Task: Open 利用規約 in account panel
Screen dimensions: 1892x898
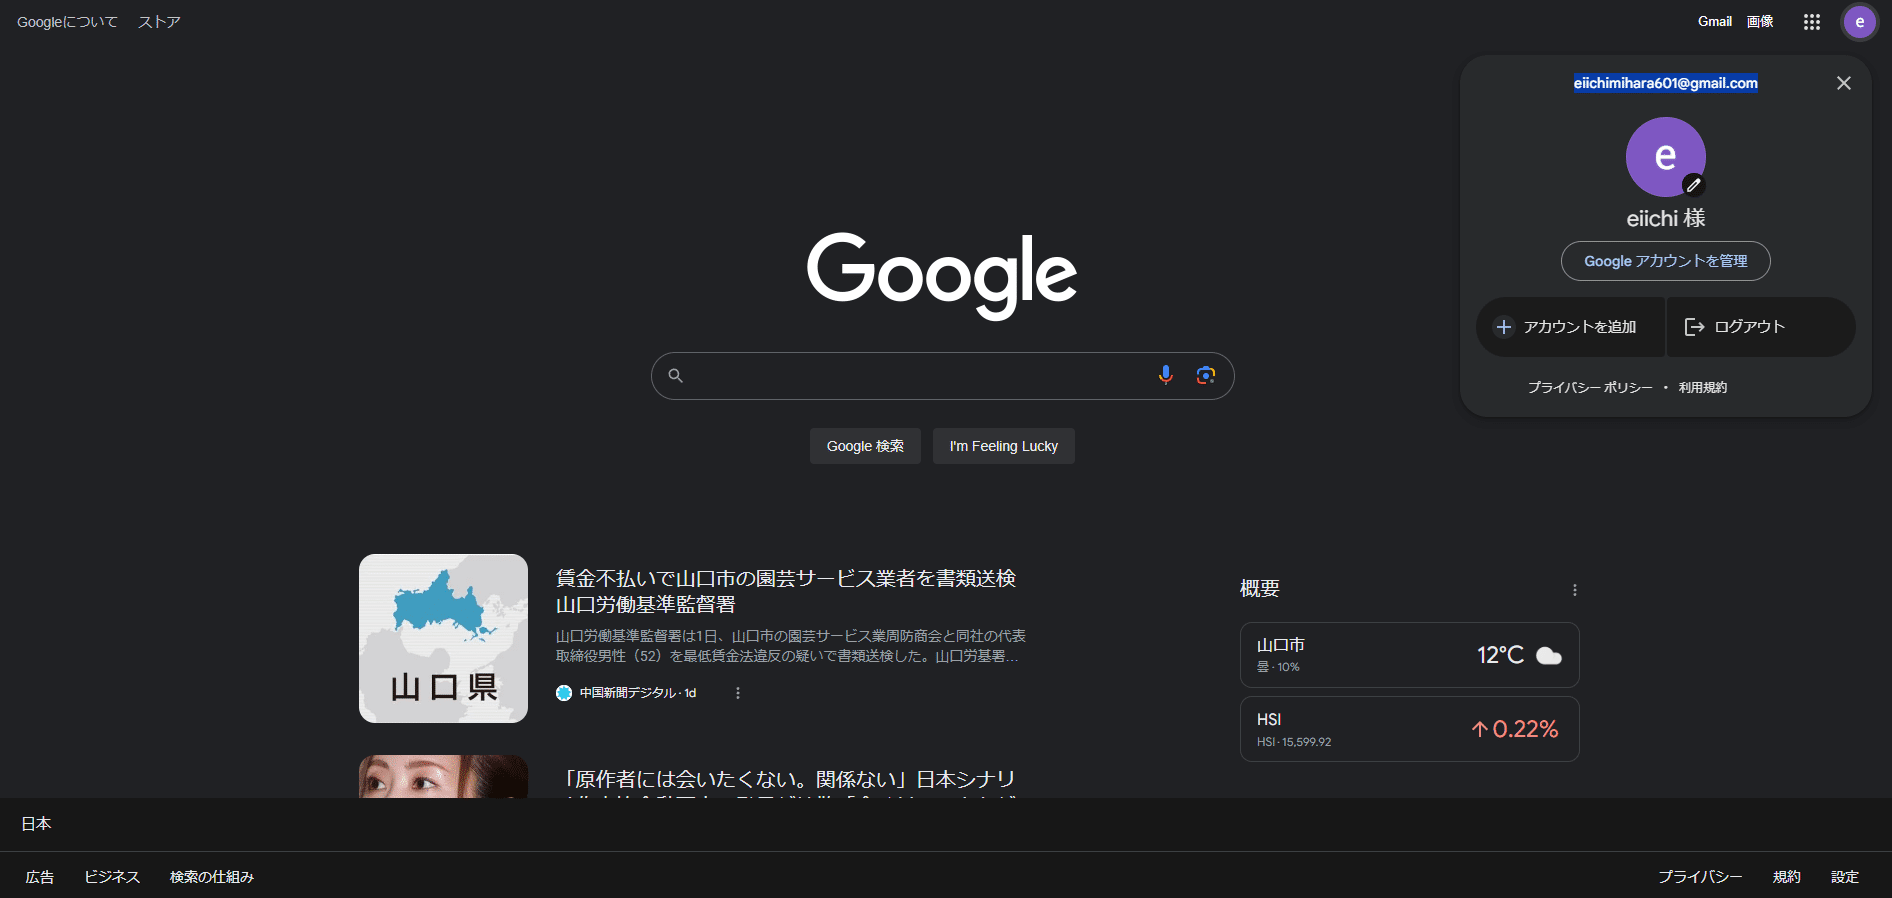Action: pos(1703,388)
